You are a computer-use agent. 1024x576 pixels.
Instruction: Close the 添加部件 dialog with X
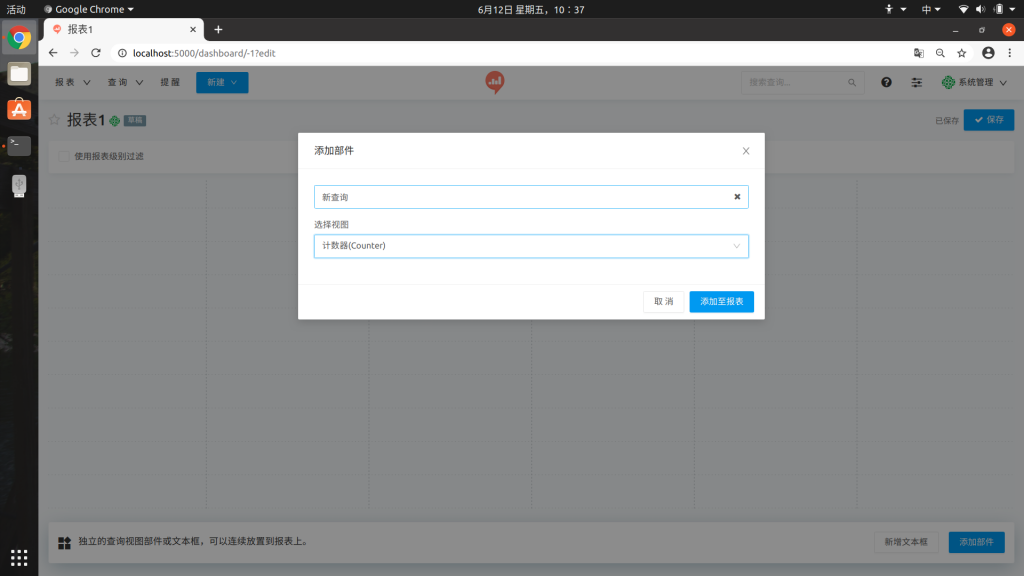(745, 151)
